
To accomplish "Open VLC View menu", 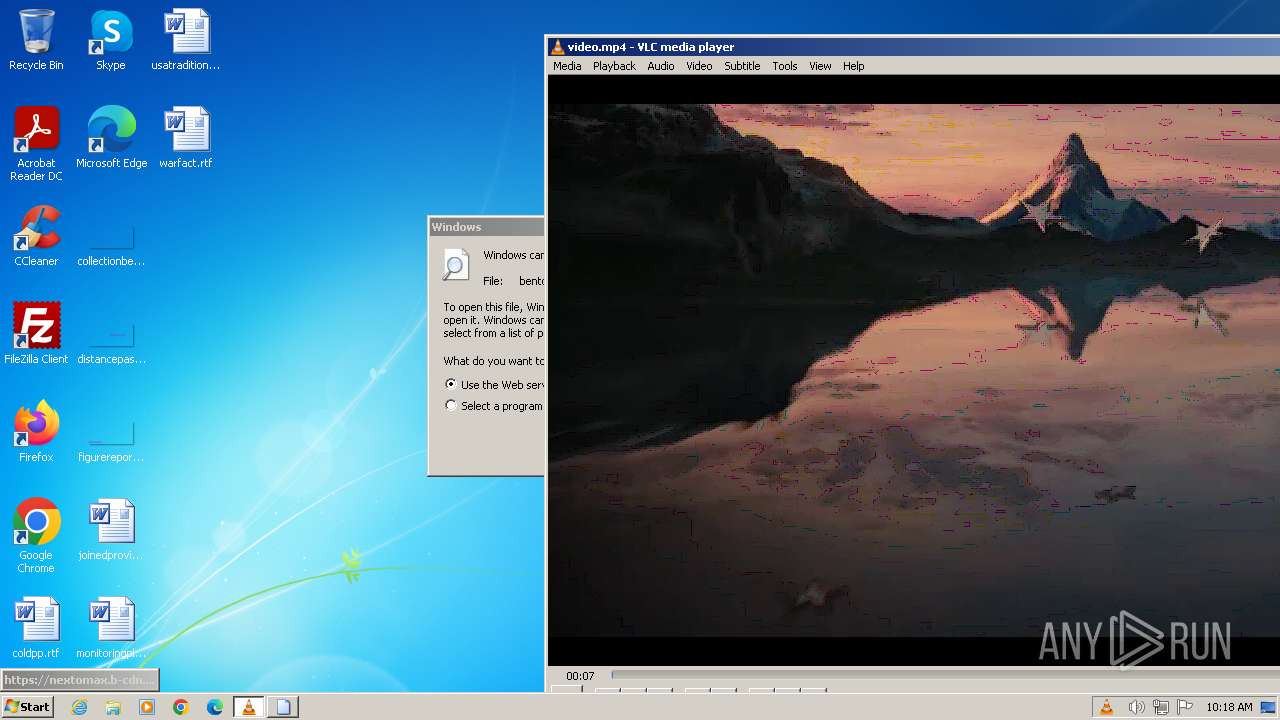I will coord(820,66).
